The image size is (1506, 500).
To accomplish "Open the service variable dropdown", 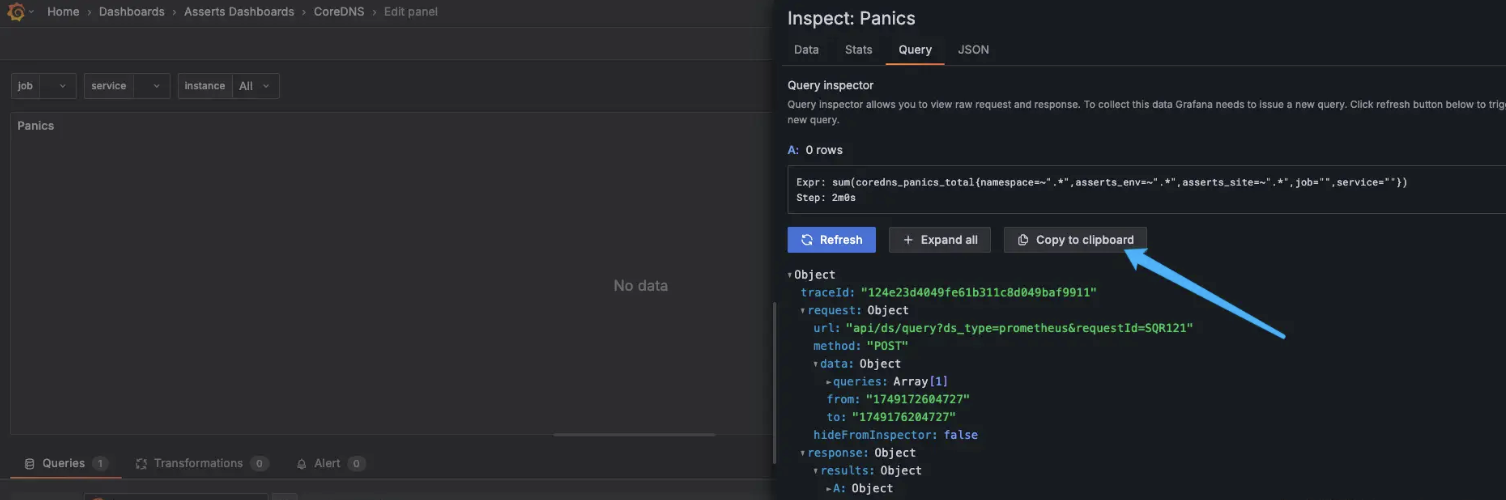I will click(127, 86).
